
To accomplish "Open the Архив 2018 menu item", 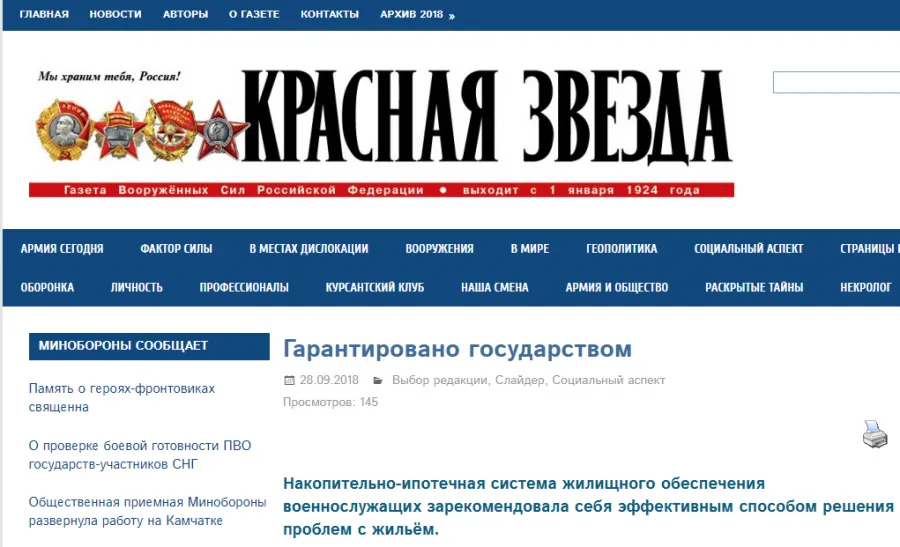I will click(412, 14).
